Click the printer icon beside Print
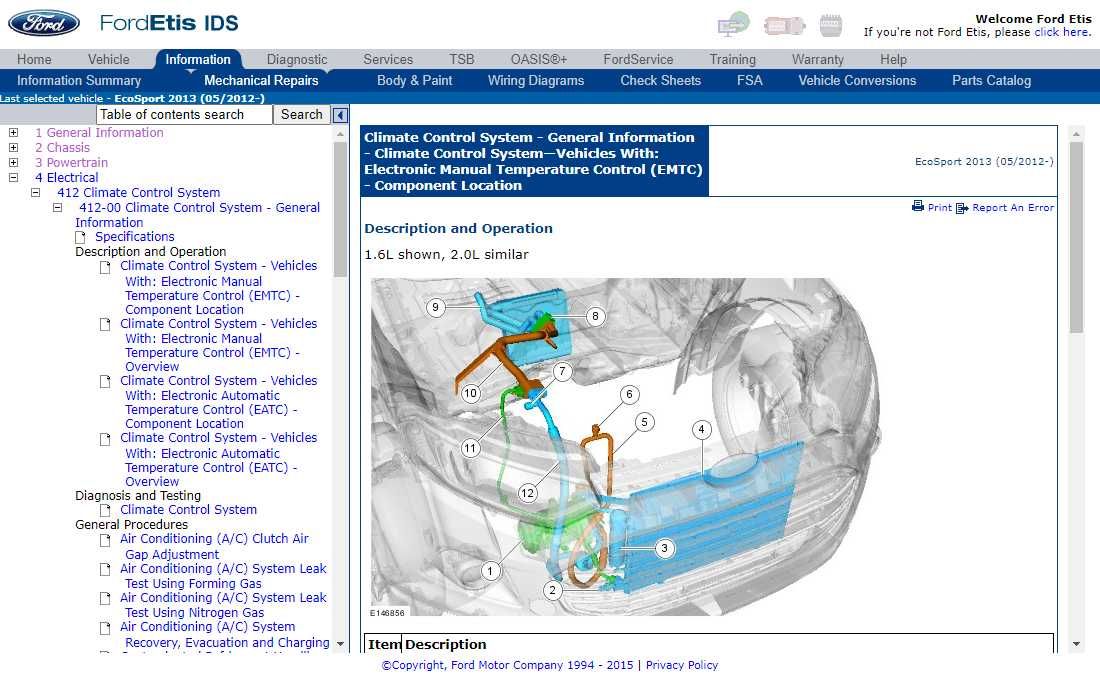 918,206
